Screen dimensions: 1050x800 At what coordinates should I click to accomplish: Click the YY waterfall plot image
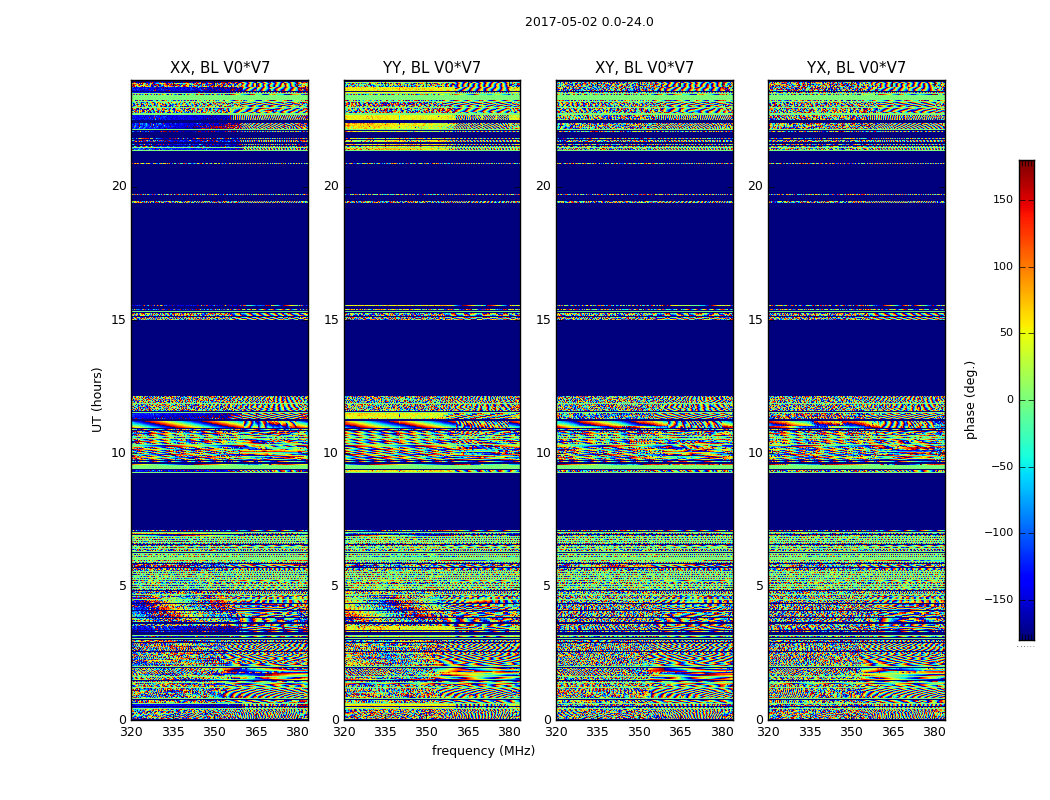pyautogui.click(x=433, y=400)
